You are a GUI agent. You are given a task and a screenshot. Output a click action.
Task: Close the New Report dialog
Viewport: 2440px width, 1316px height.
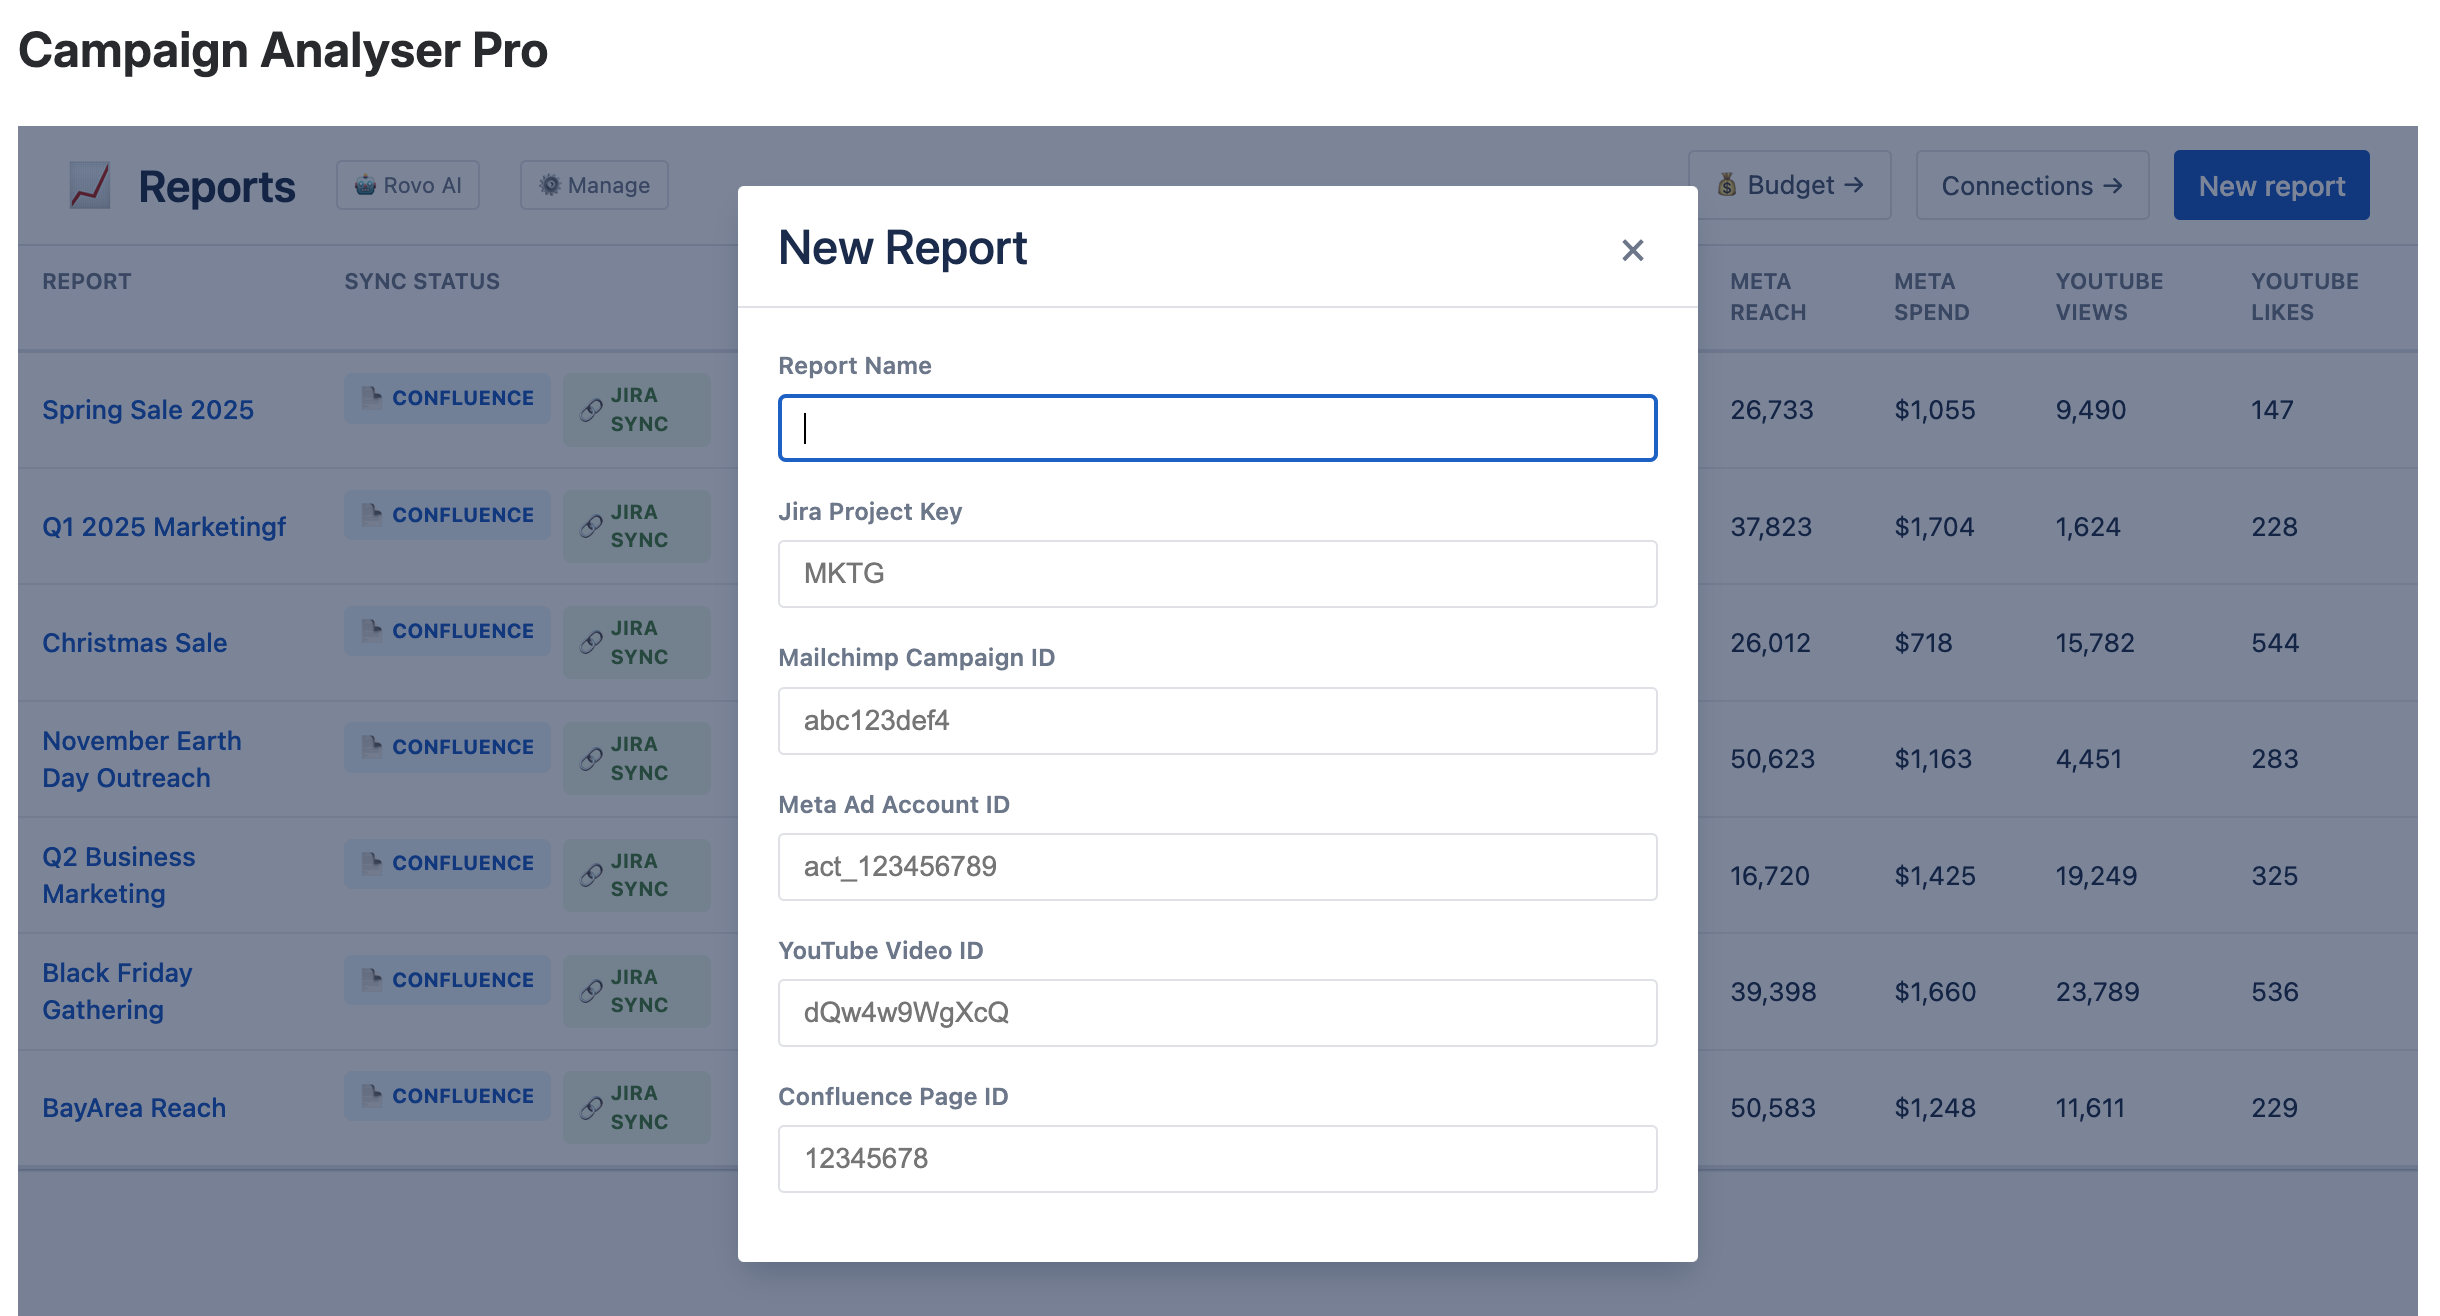coord(1632,250)
